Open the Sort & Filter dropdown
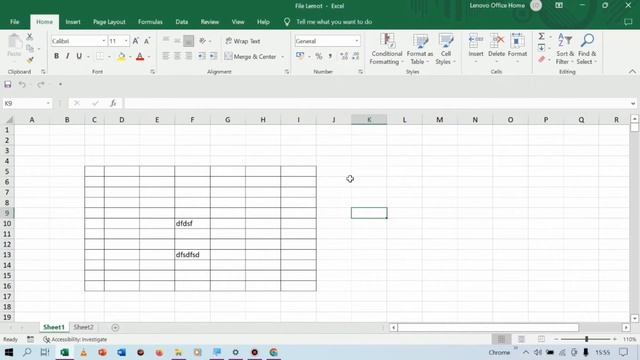 565,49
